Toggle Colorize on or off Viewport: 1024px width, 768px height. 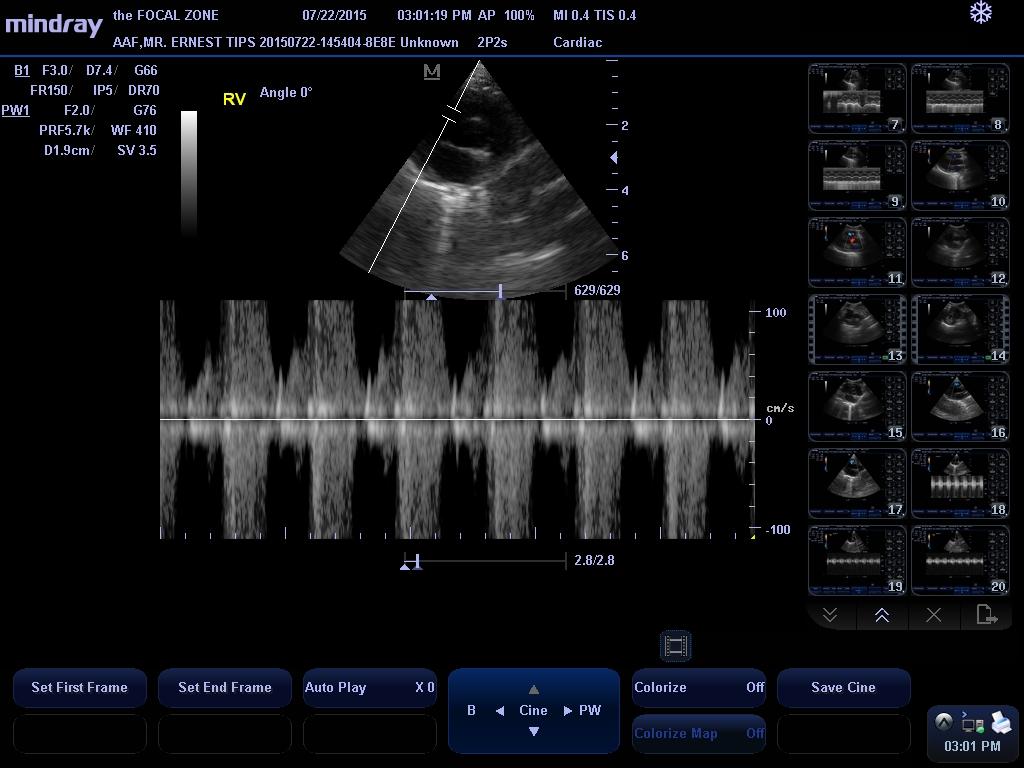click(699, 688)
